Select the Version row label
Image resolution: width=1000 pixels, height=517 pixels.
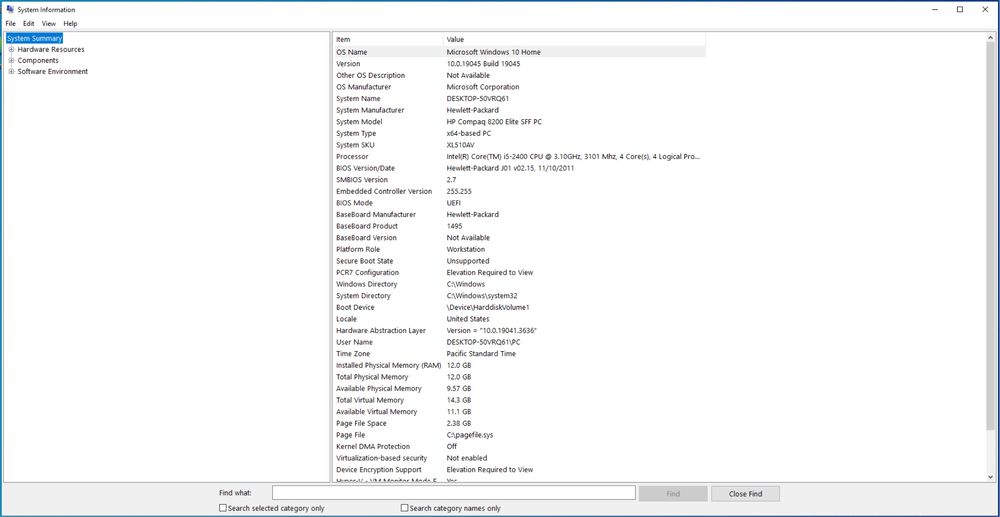tap(348, 64)
